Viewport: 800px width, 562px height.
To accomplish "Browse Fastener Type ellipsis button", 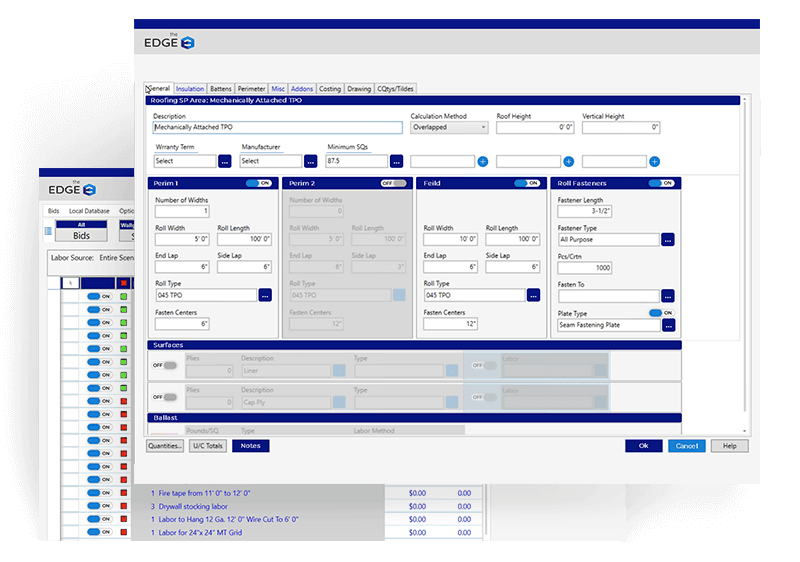I will 668,240.
